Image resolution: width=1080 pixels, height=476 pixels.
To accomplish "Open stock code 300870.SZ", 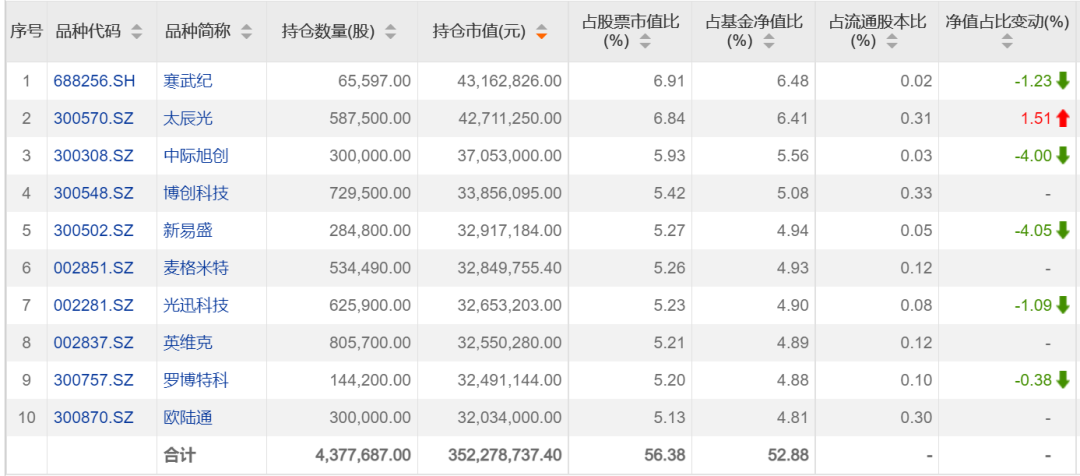I will click(x=93, y=417).
